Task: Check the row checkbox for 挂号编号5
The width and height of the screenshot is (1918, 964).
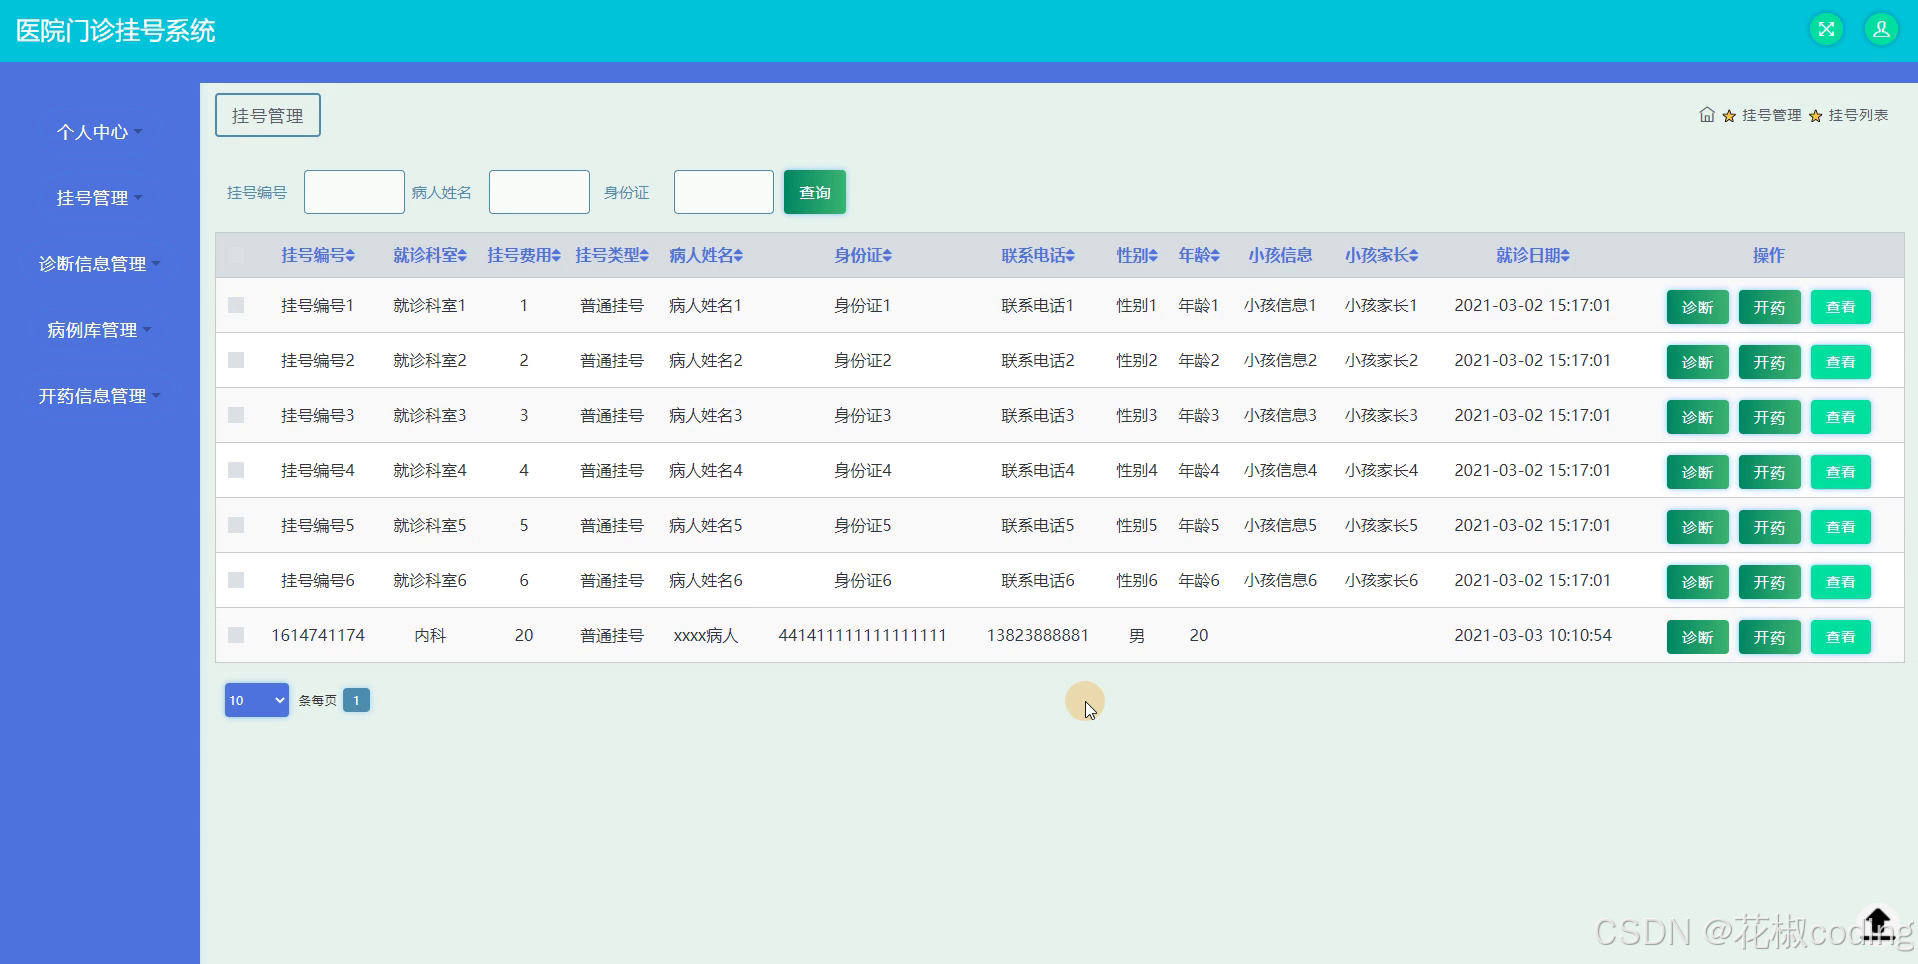Action: click(x=236, y=525)
